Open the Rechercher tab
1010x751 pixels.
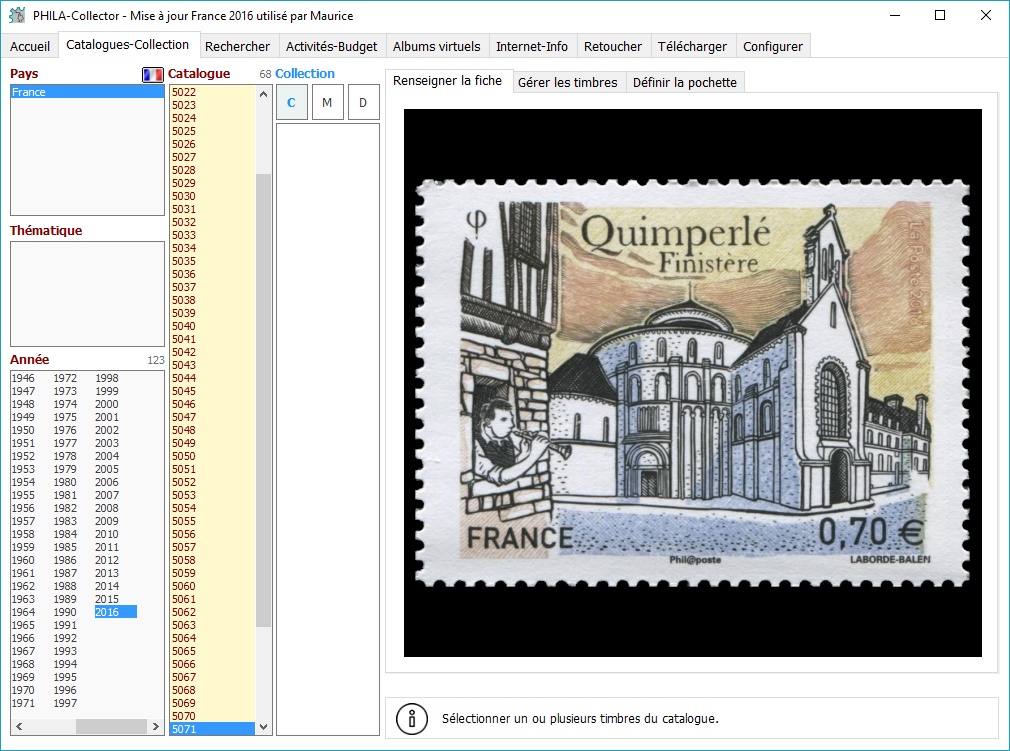(x=237, y=46)
